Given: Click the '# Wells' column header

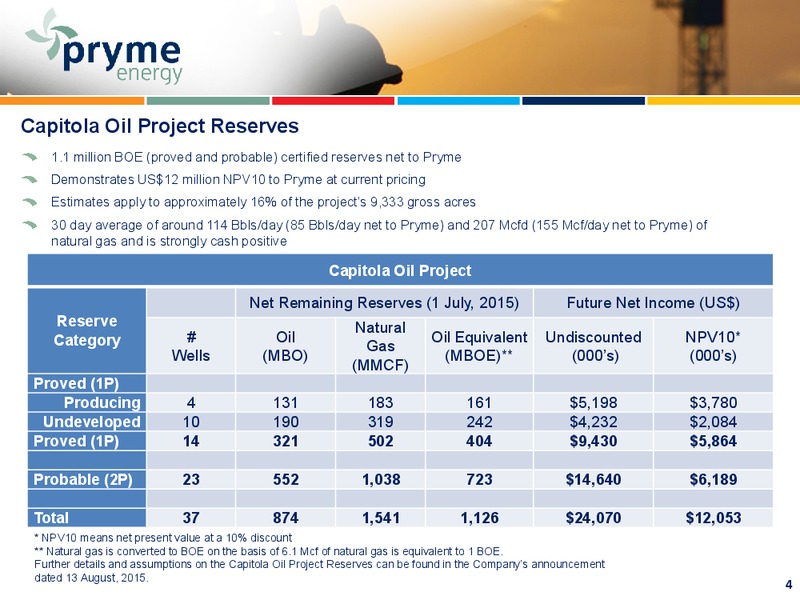Looking at the screenshot, I should (191, 346).
